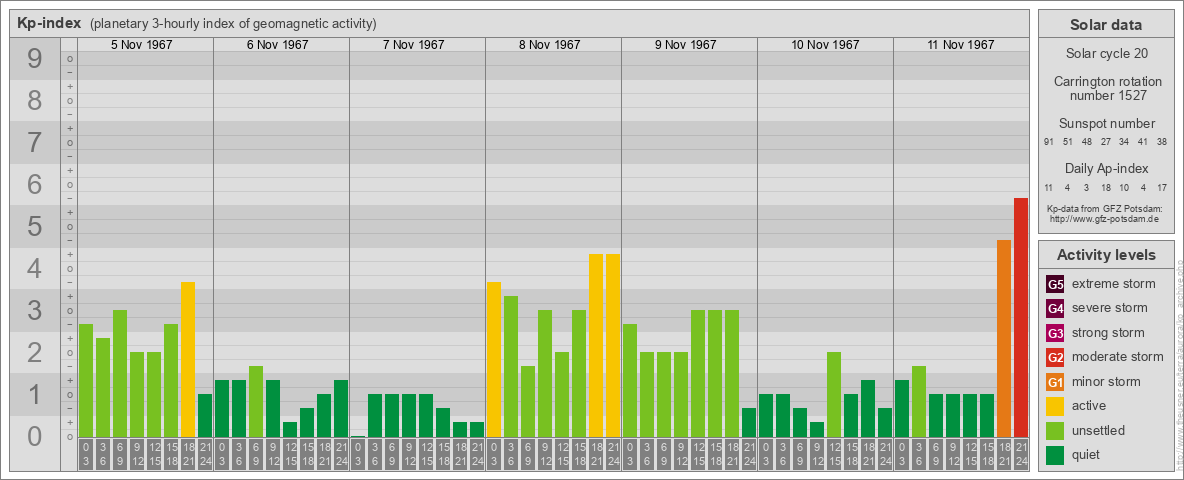The image size is (1184, 480).
Task: Click the 'Kp-index' chart title
Action: coord(49,23)
